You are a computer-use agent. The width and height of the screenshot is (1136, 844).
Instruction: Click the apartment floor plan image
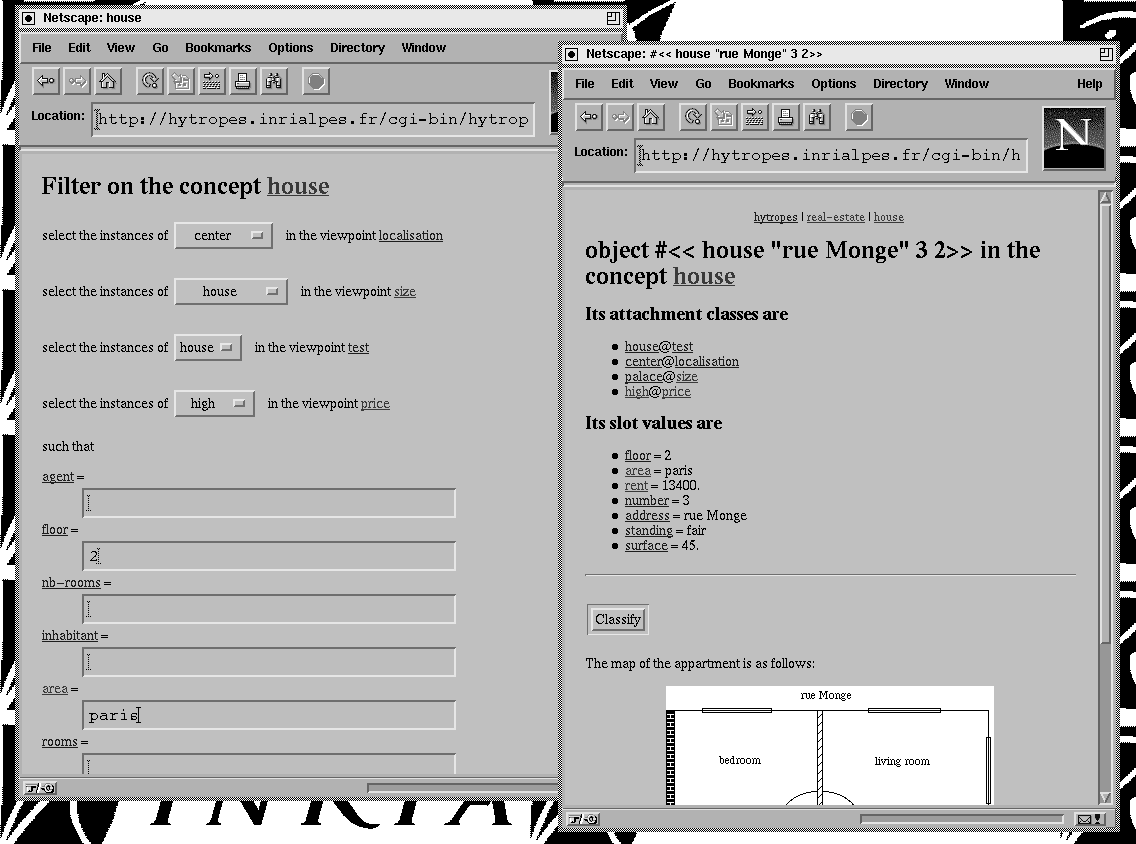click(830, 745)
